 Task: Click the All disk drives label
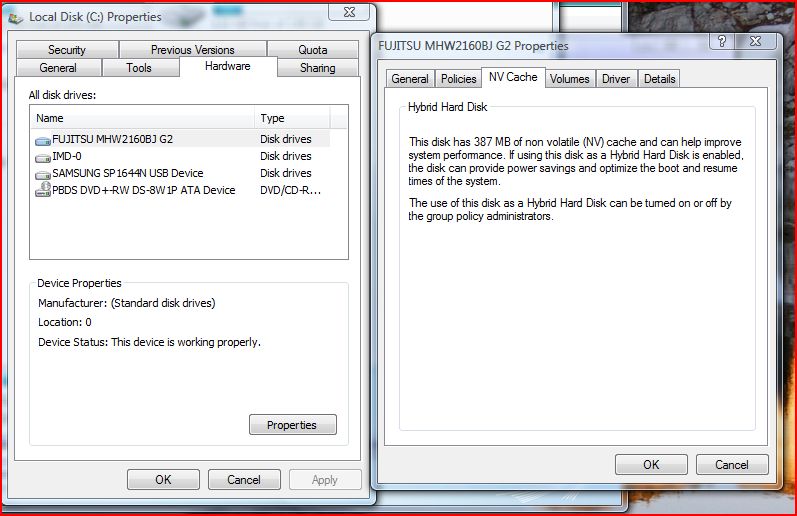pos(62,95)
